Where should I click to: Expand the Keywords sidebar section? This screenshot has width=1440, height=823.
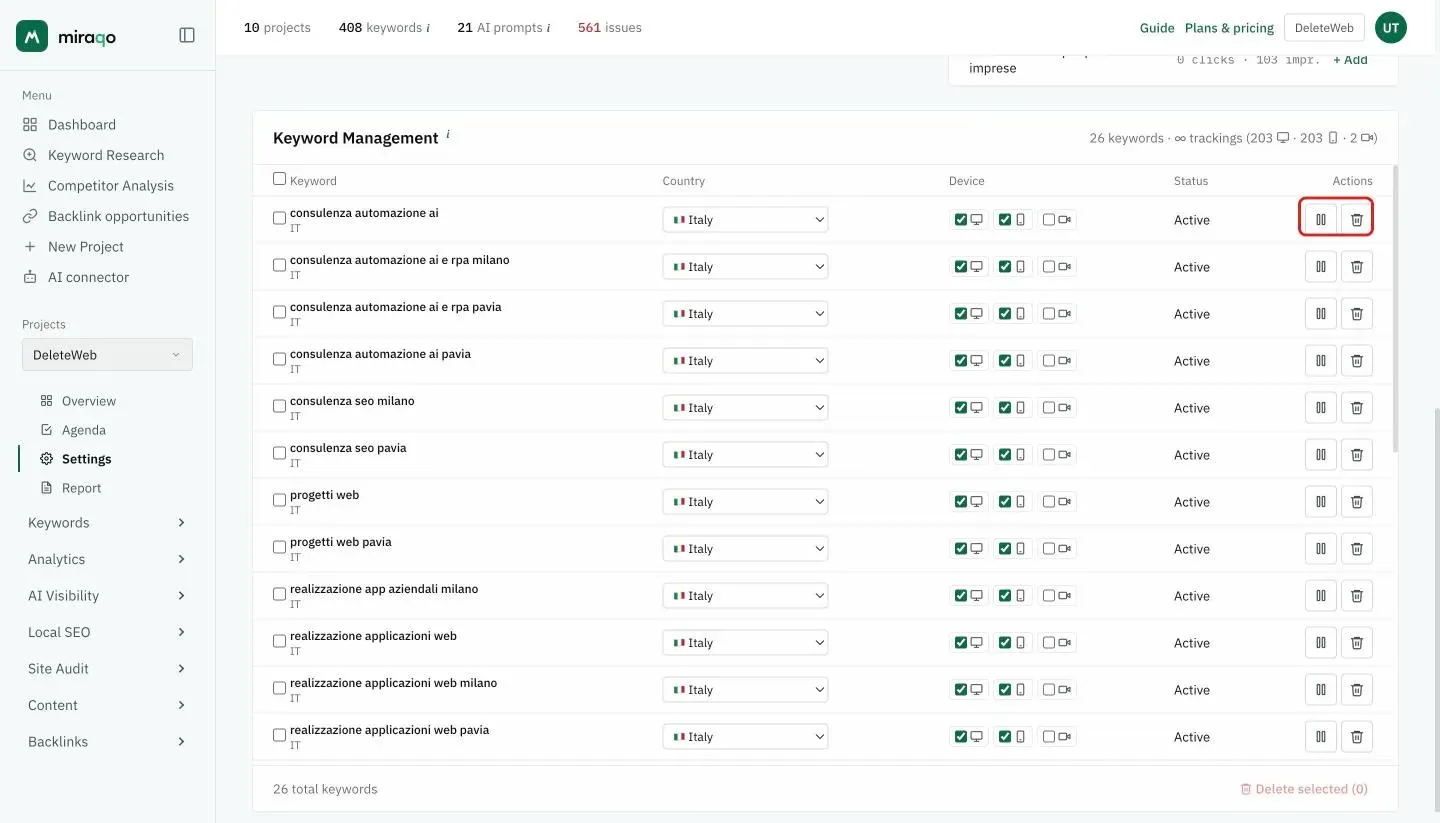coord(107,523)
